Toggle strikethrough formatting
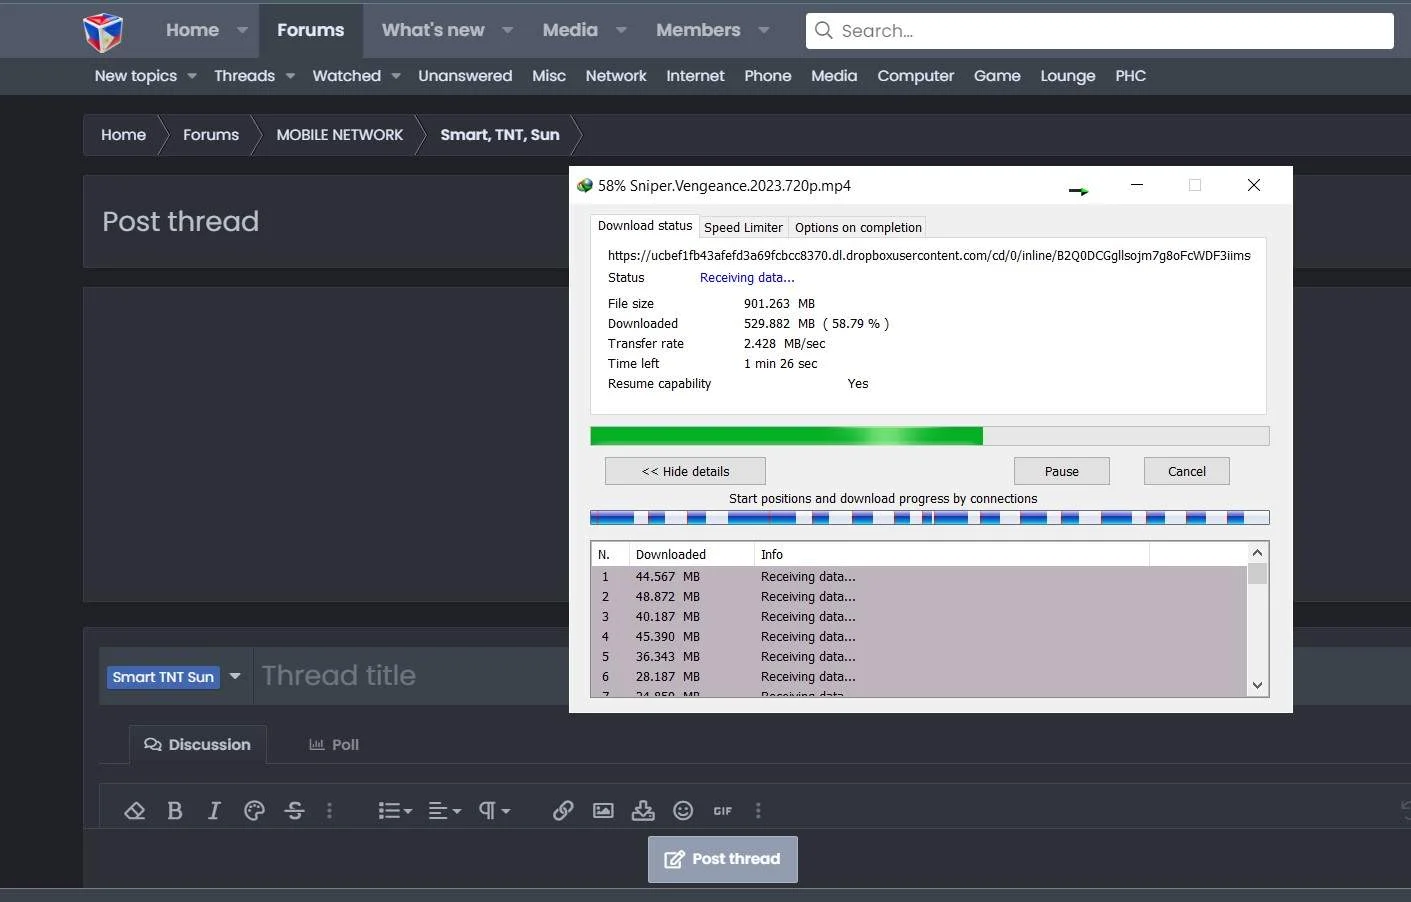 [x=294, y=811]
